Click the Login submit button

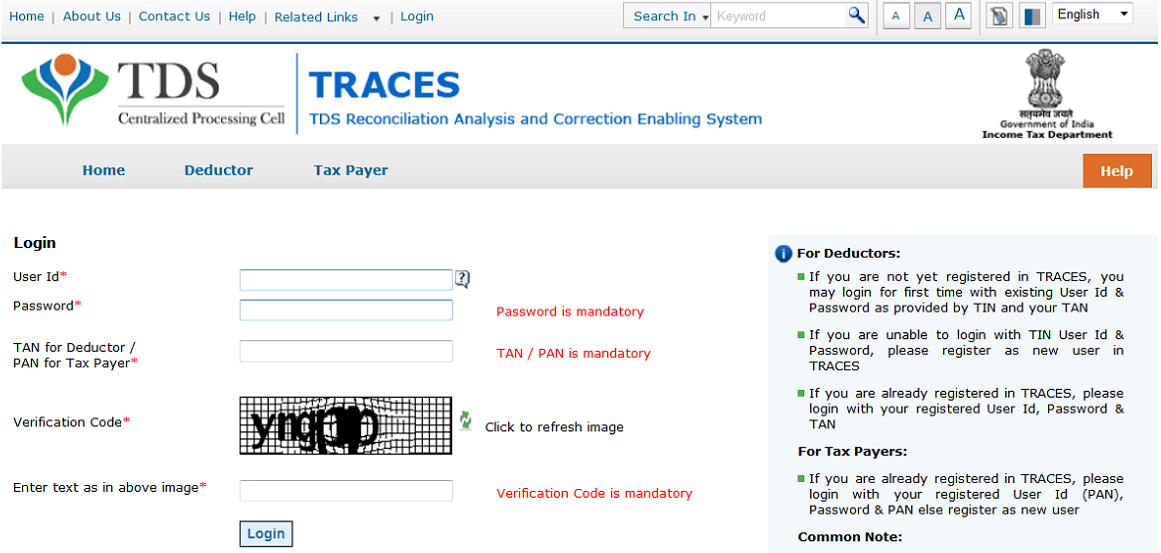(x=266, y=534)
